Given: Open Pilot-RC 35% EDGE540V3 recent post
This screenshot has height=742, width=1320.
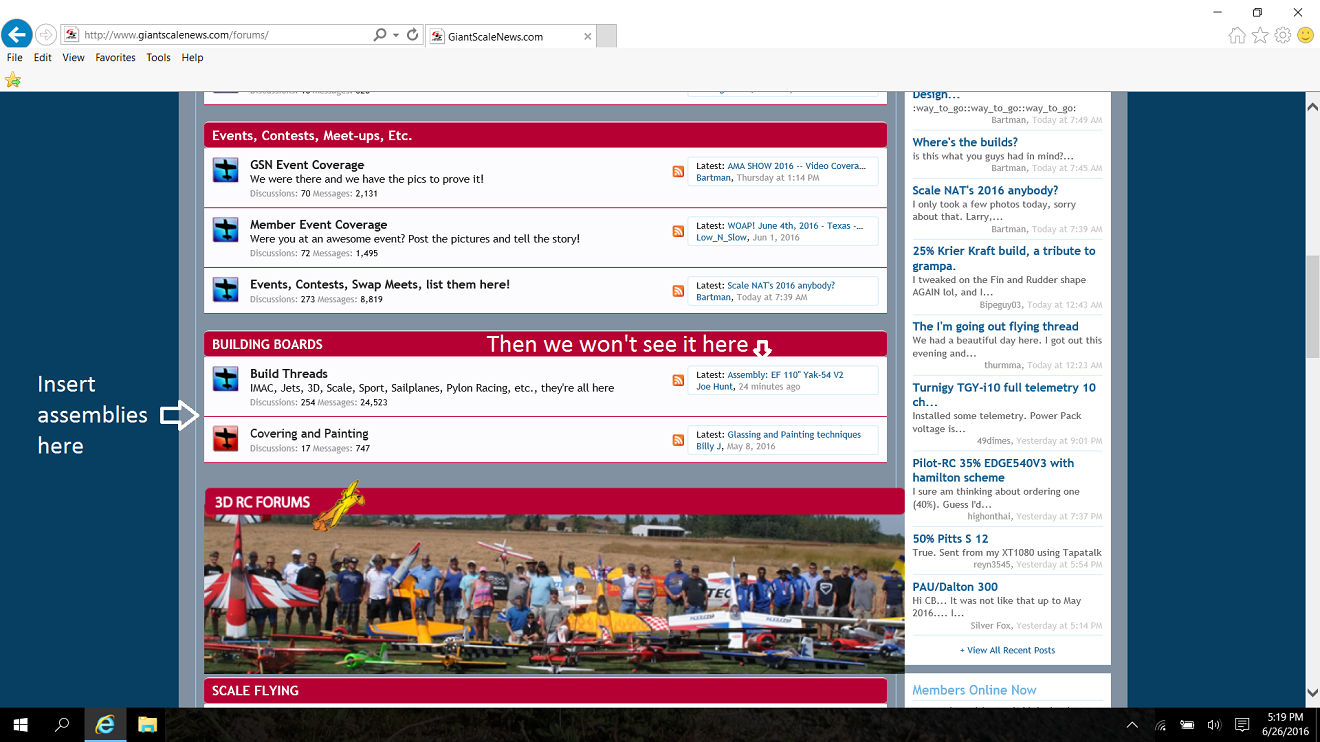Looking at the screenshot, I should click(993, 470).
